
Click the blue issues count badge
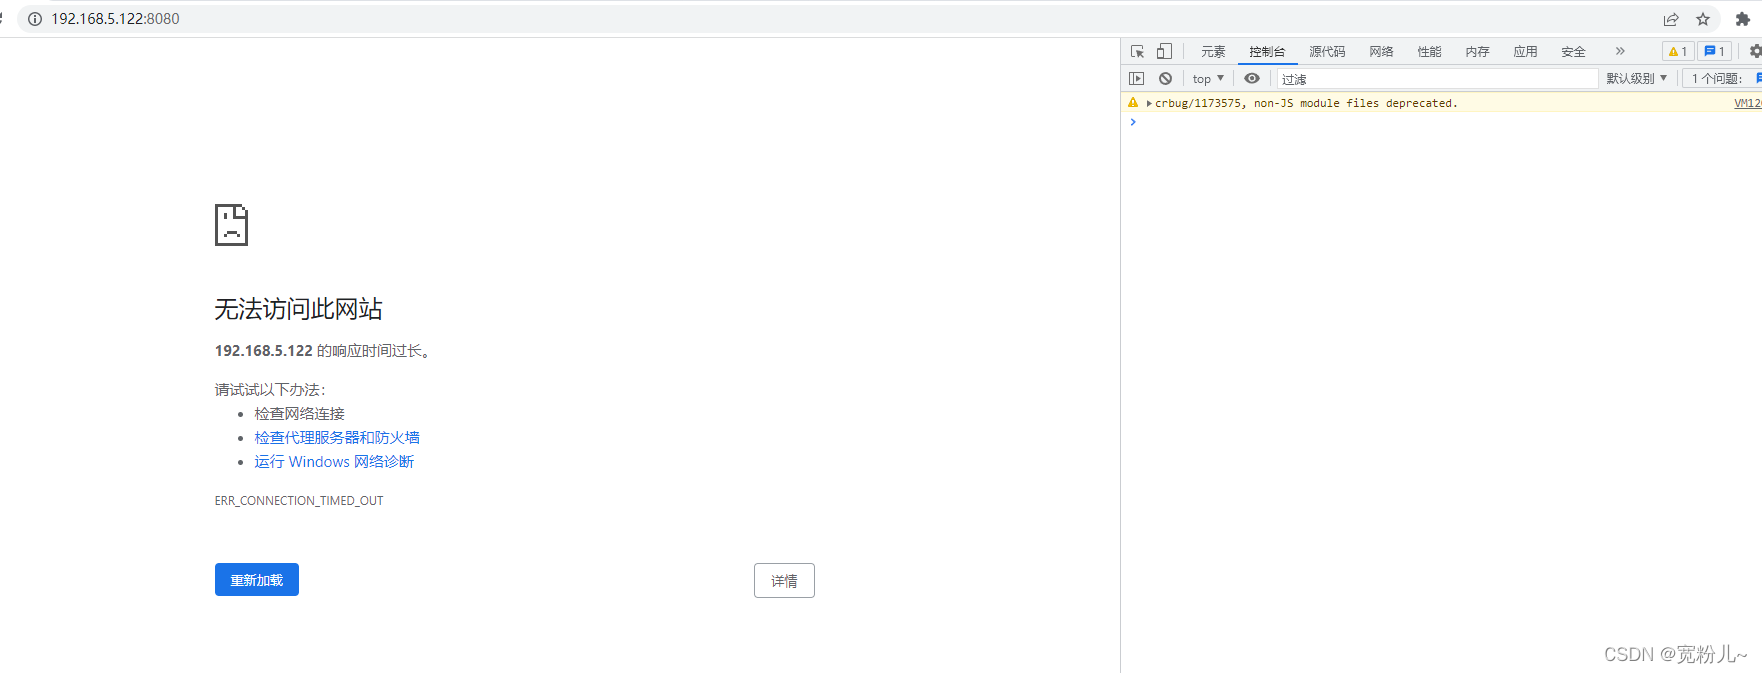click(1715, 51)
